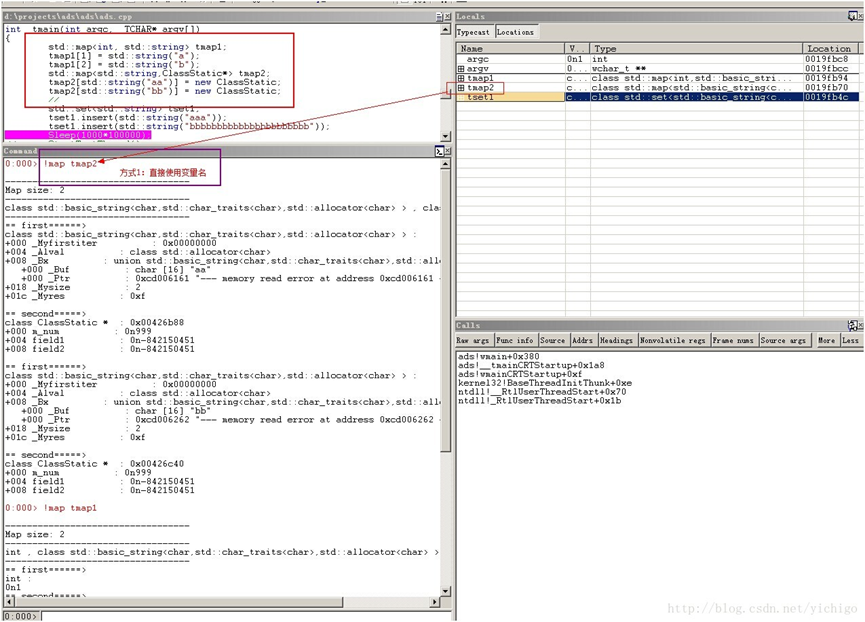Click the 0:000> prompt label beside input
The height and width of the screenshot is (622, 865).
tap(22, 616)
